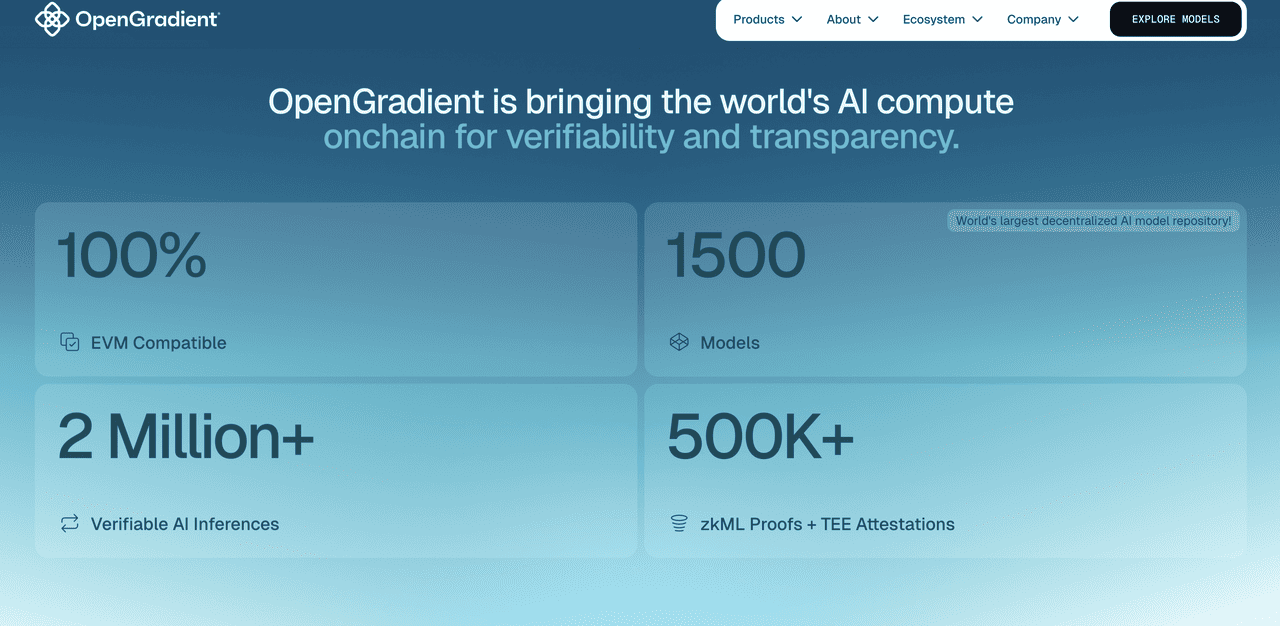Click the OpenGradient brand name text

[147, 19]
